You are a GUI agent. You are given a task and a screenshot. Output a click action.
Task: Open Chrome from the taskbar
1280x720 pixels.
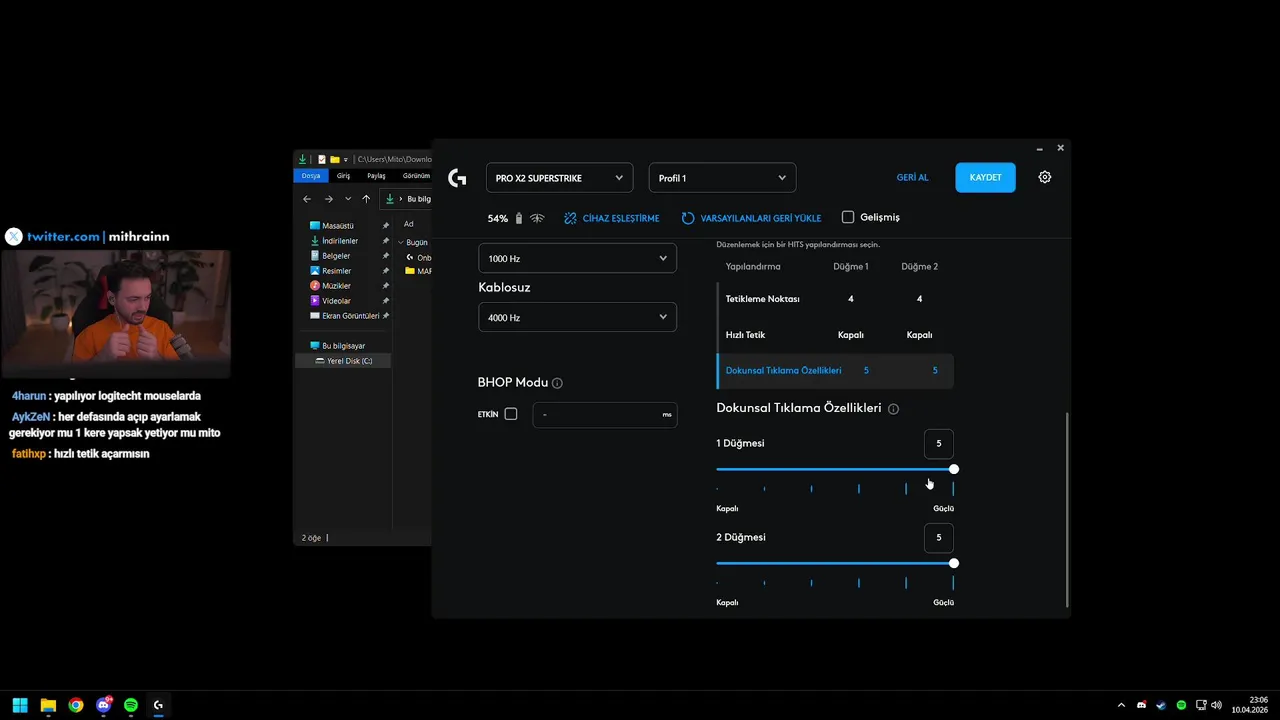(76, 705)
